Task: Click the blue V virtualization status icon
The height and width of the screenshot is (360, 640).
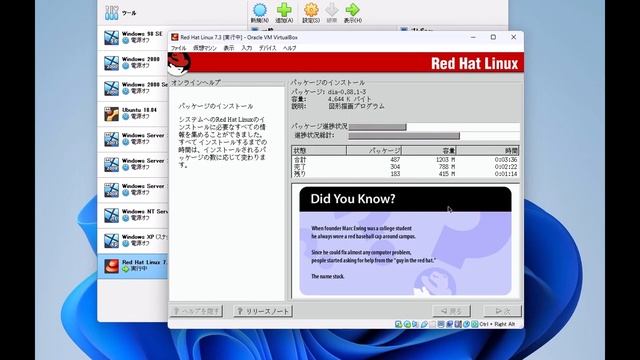Action: pyautogui.click(x=467, y=324)
